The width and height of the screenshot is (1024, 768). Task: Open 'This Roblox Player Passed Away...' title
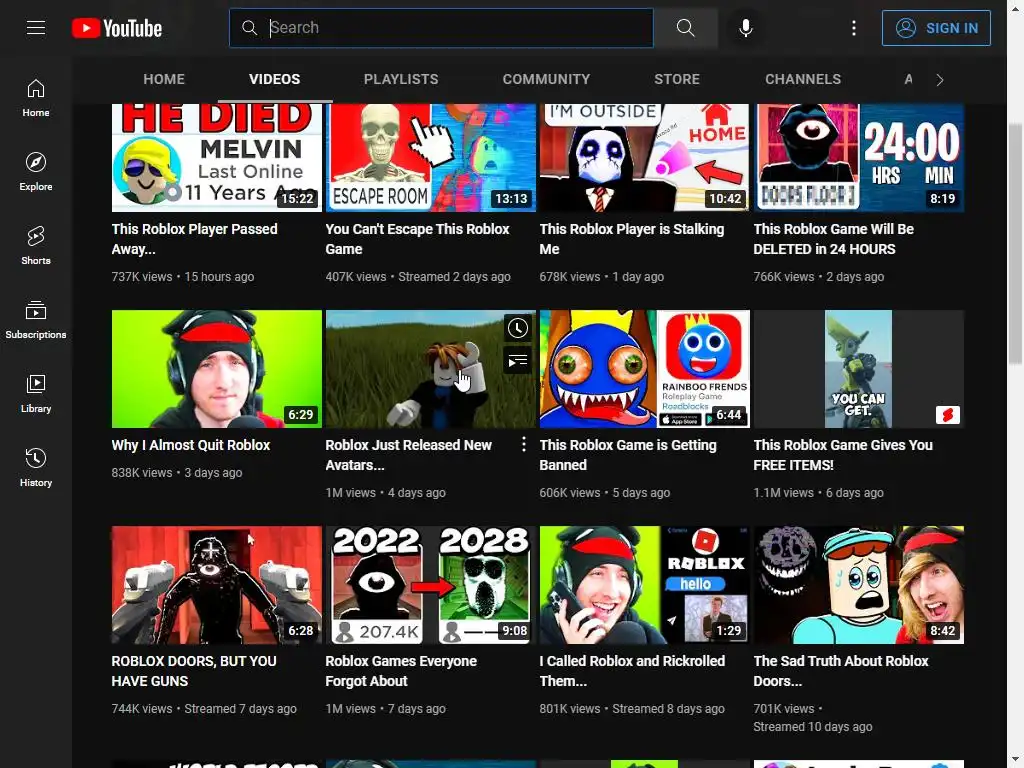(195, 239)
